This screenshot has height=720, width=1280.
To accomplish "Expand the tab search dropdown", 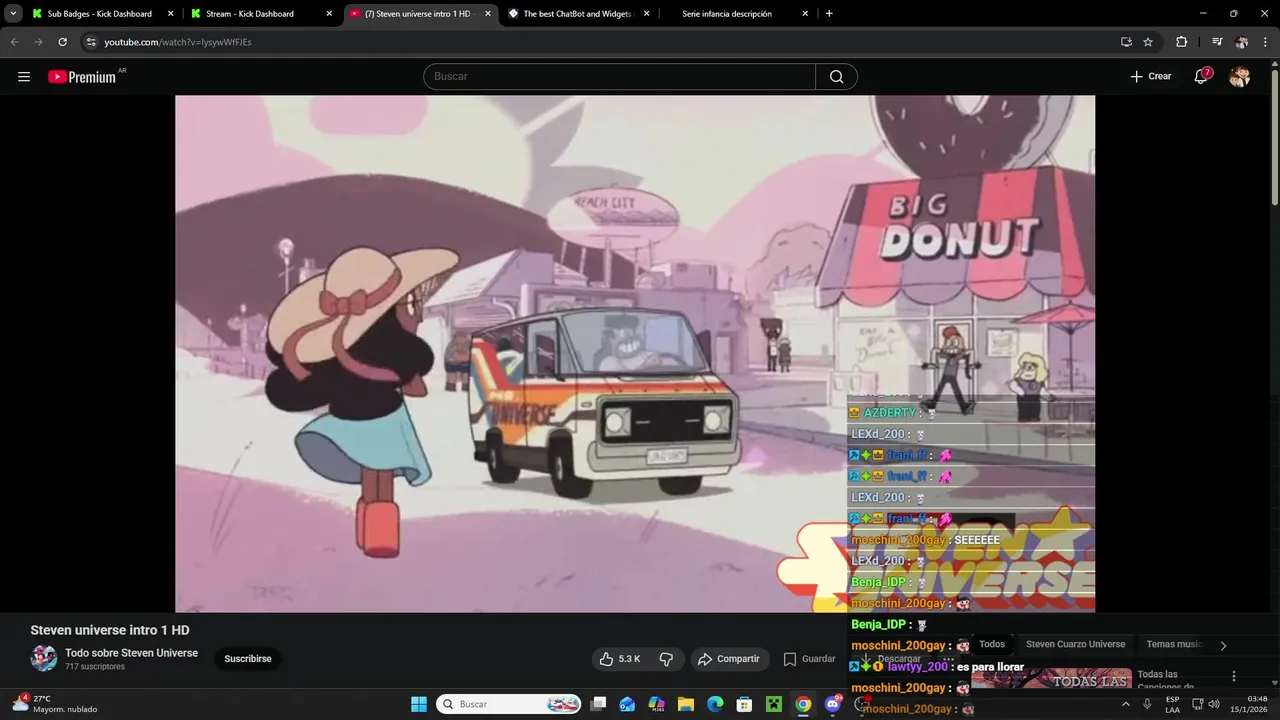I will pos(13,14).
